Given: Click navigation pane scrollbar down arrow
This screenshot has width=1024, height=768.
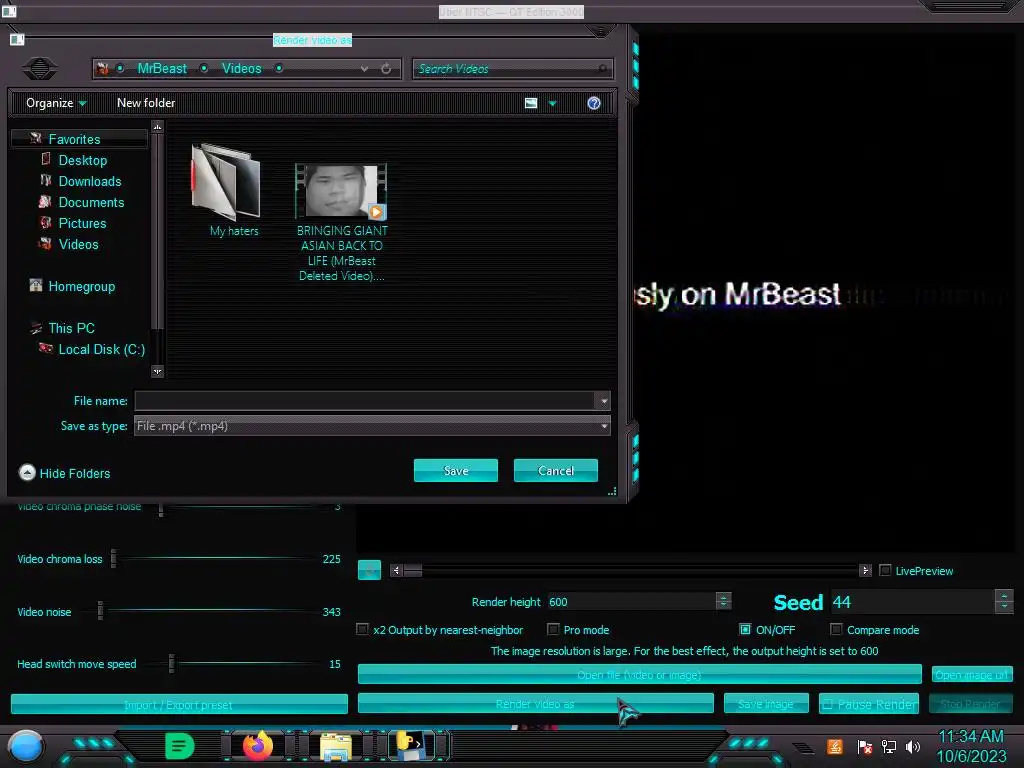Looking at the screenshot, I should 157,372.
